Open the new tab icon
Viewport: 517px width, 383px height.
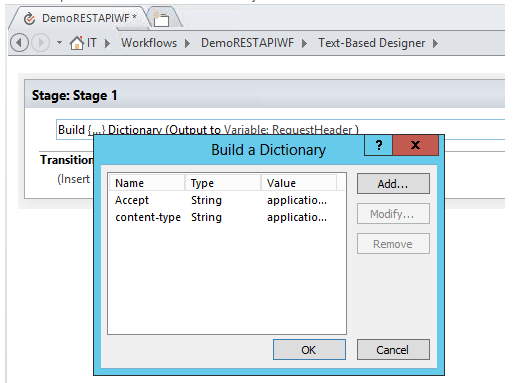pos(161,19)
